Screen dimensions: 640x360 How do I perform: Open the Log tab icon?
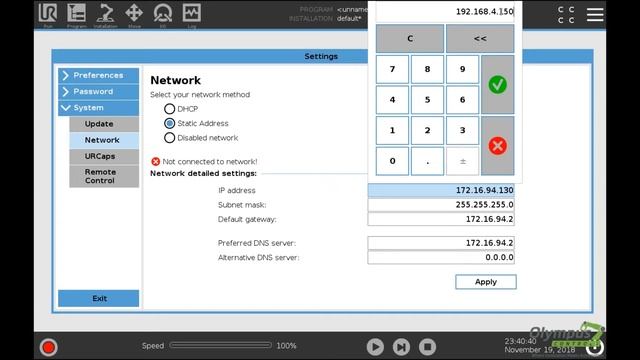tap(191, 15)
